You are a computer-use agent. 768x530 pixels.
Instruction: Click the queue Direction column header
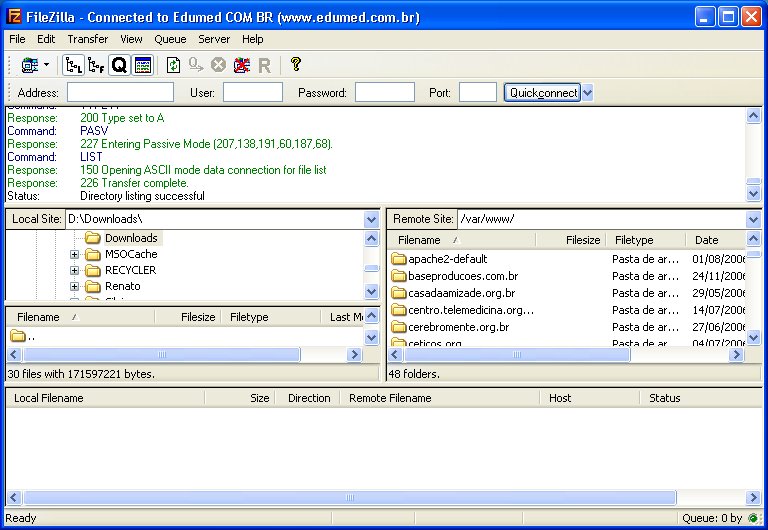[309, 398]
